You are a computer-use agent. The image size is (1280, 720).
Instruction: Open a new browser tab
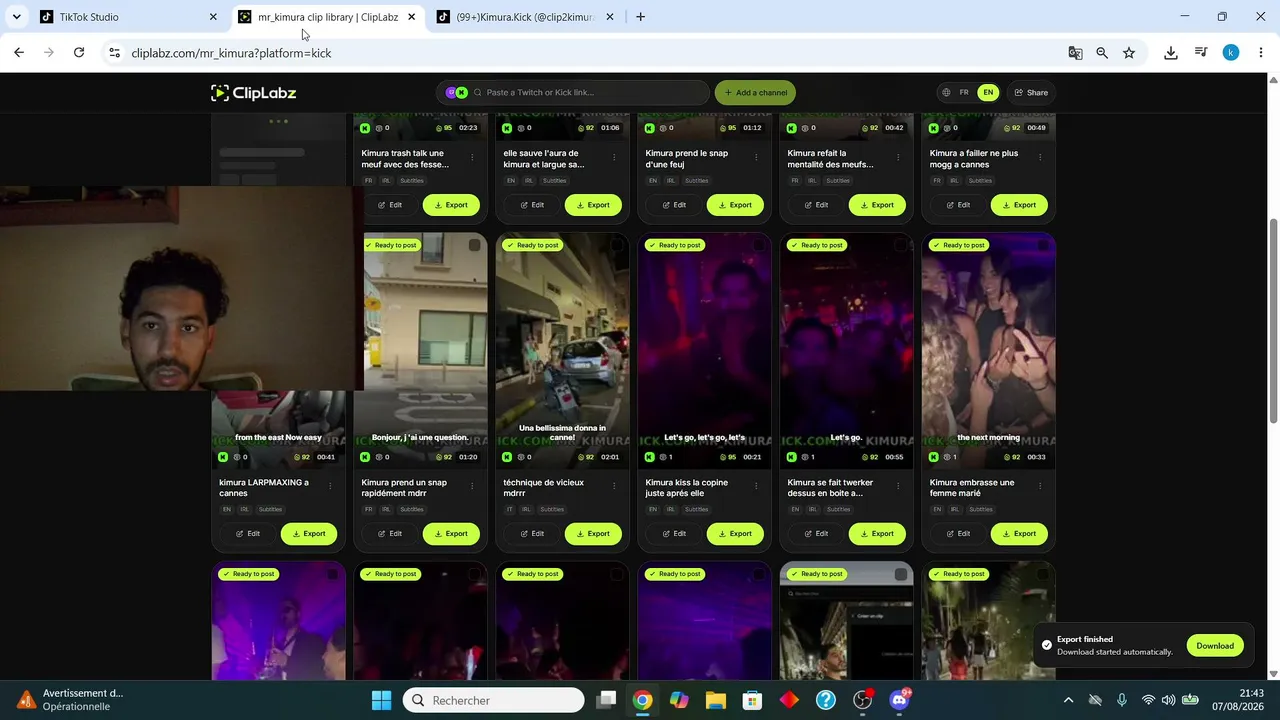640,17
